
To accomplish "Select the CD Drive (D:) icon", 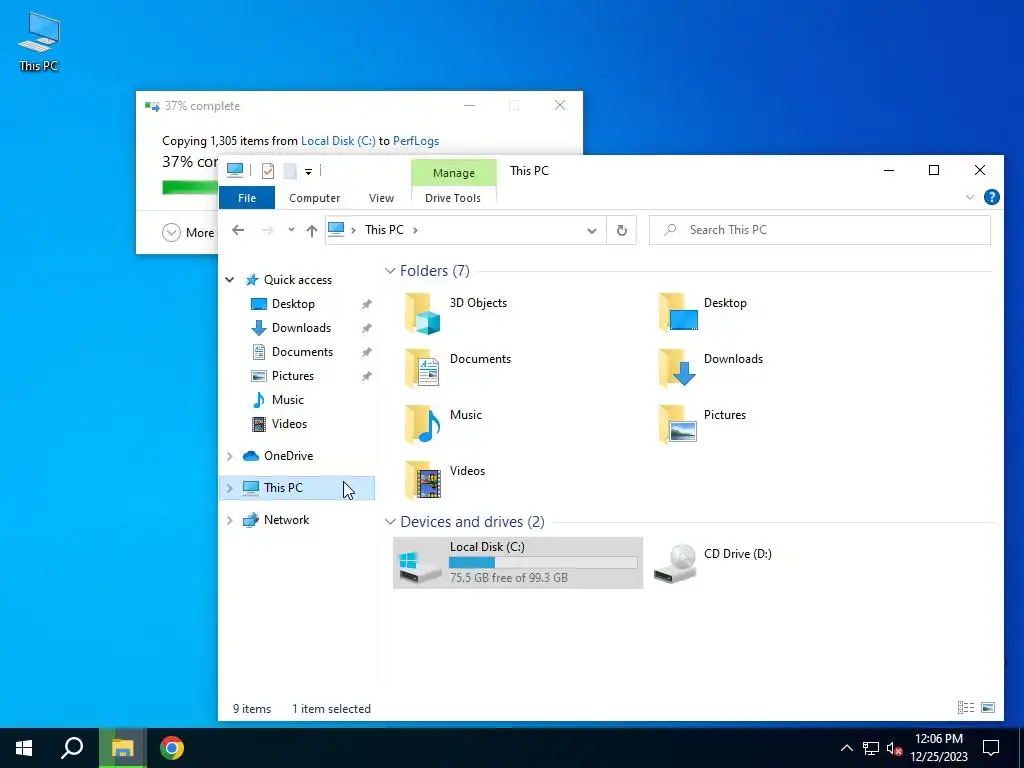I will [675, 564].
